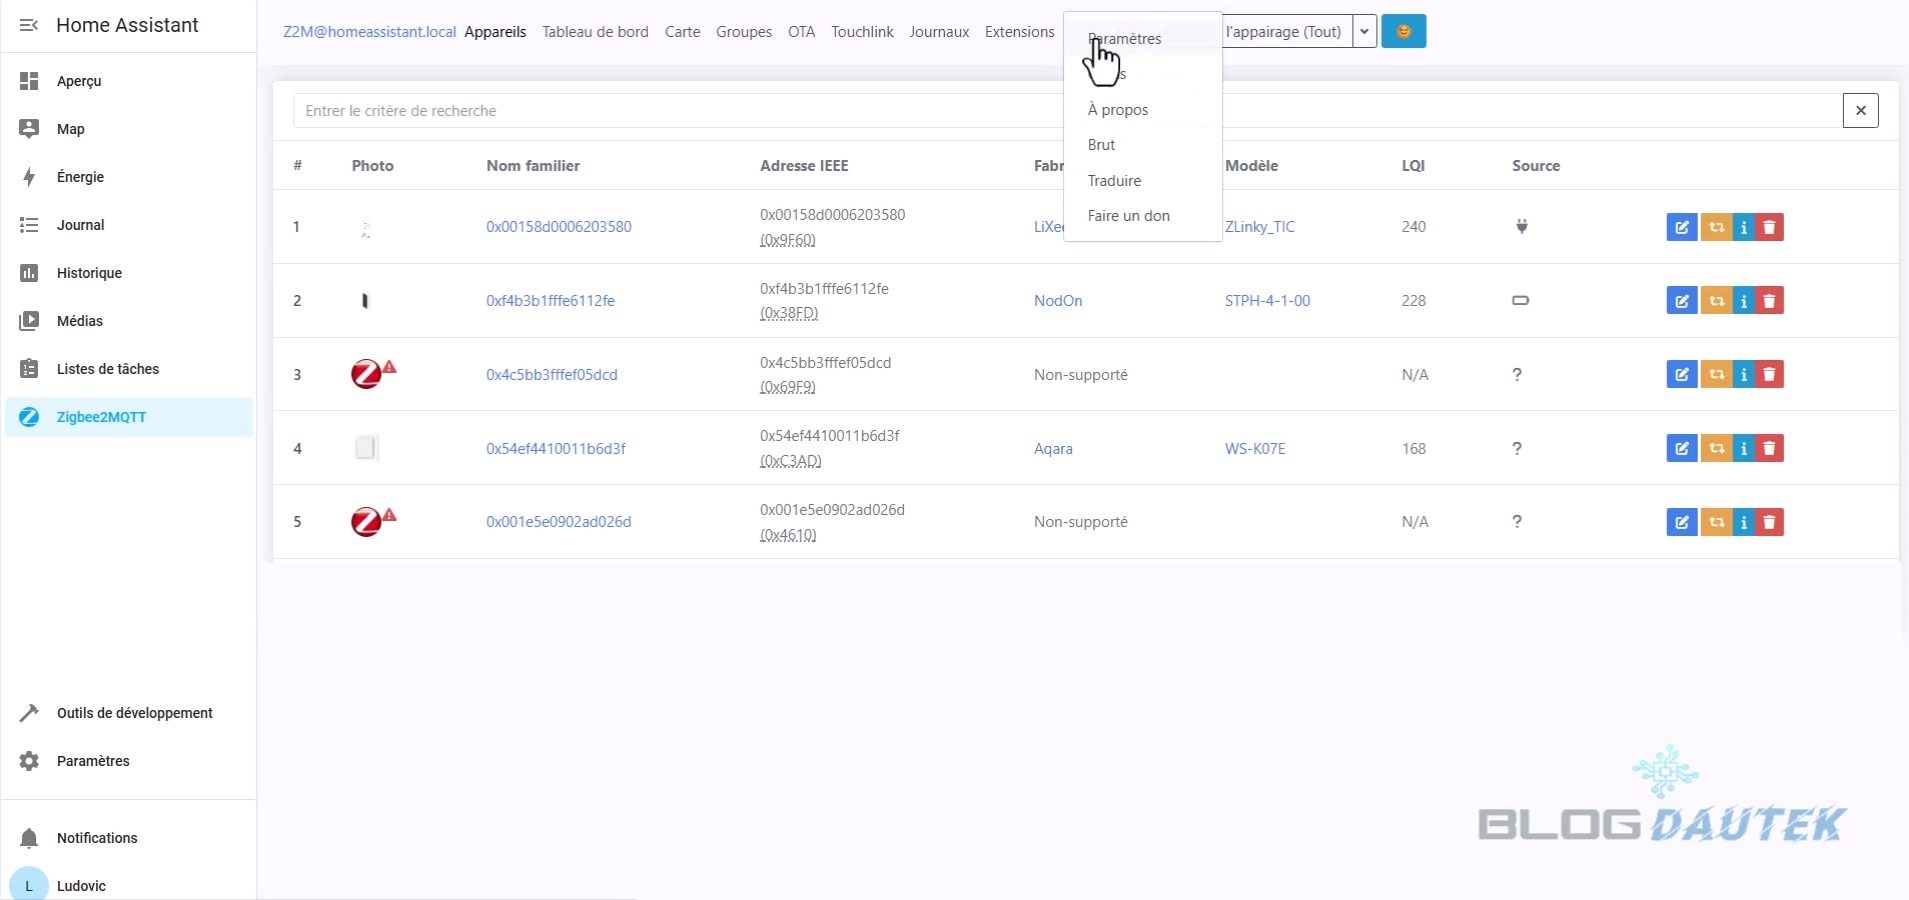The height and width of the screenshot is (900, 1909).
Task: Open the Touchlink tab
Action: 862,32
